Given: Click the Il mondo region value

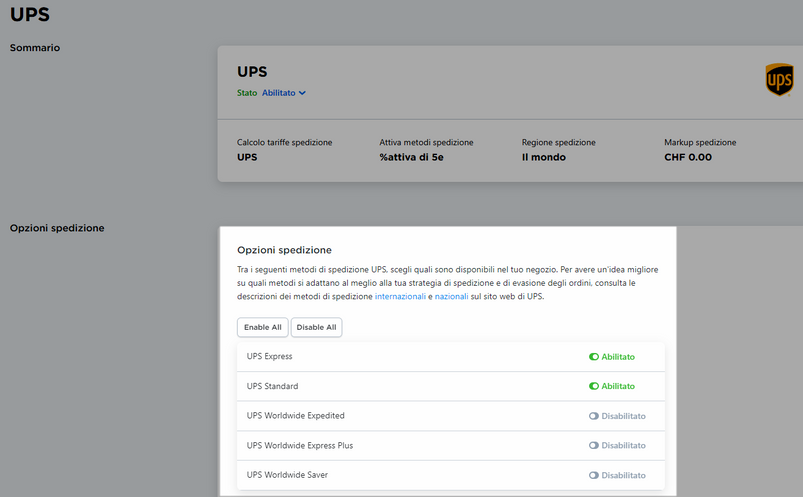Looking at the screenshot, I should click(x=544, y=157).
